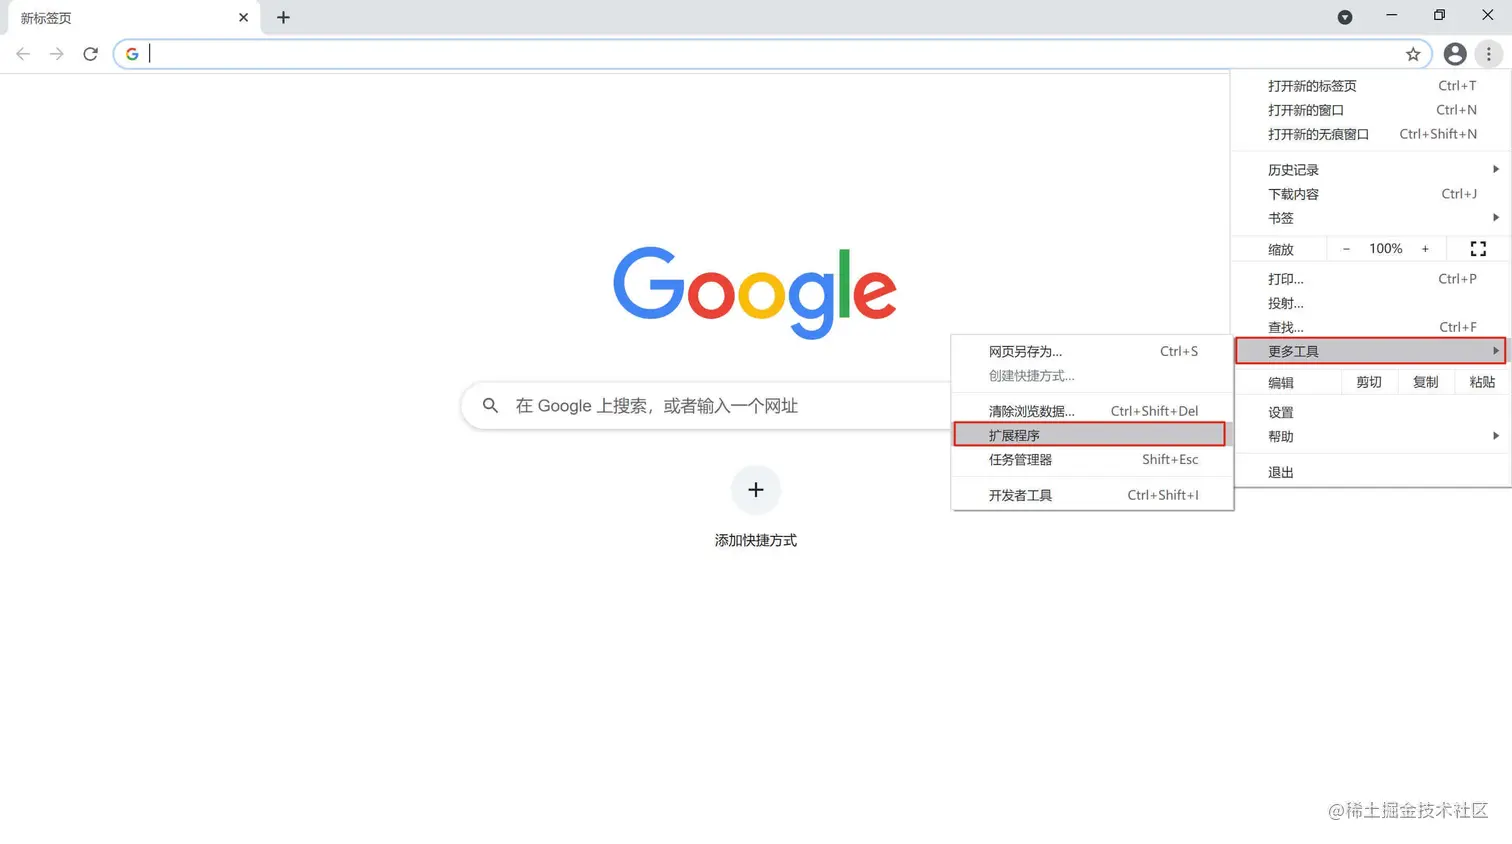This screenshot has width=1512, height=844.
Task: Click the Google logo
Action: (x=755, y=291)
